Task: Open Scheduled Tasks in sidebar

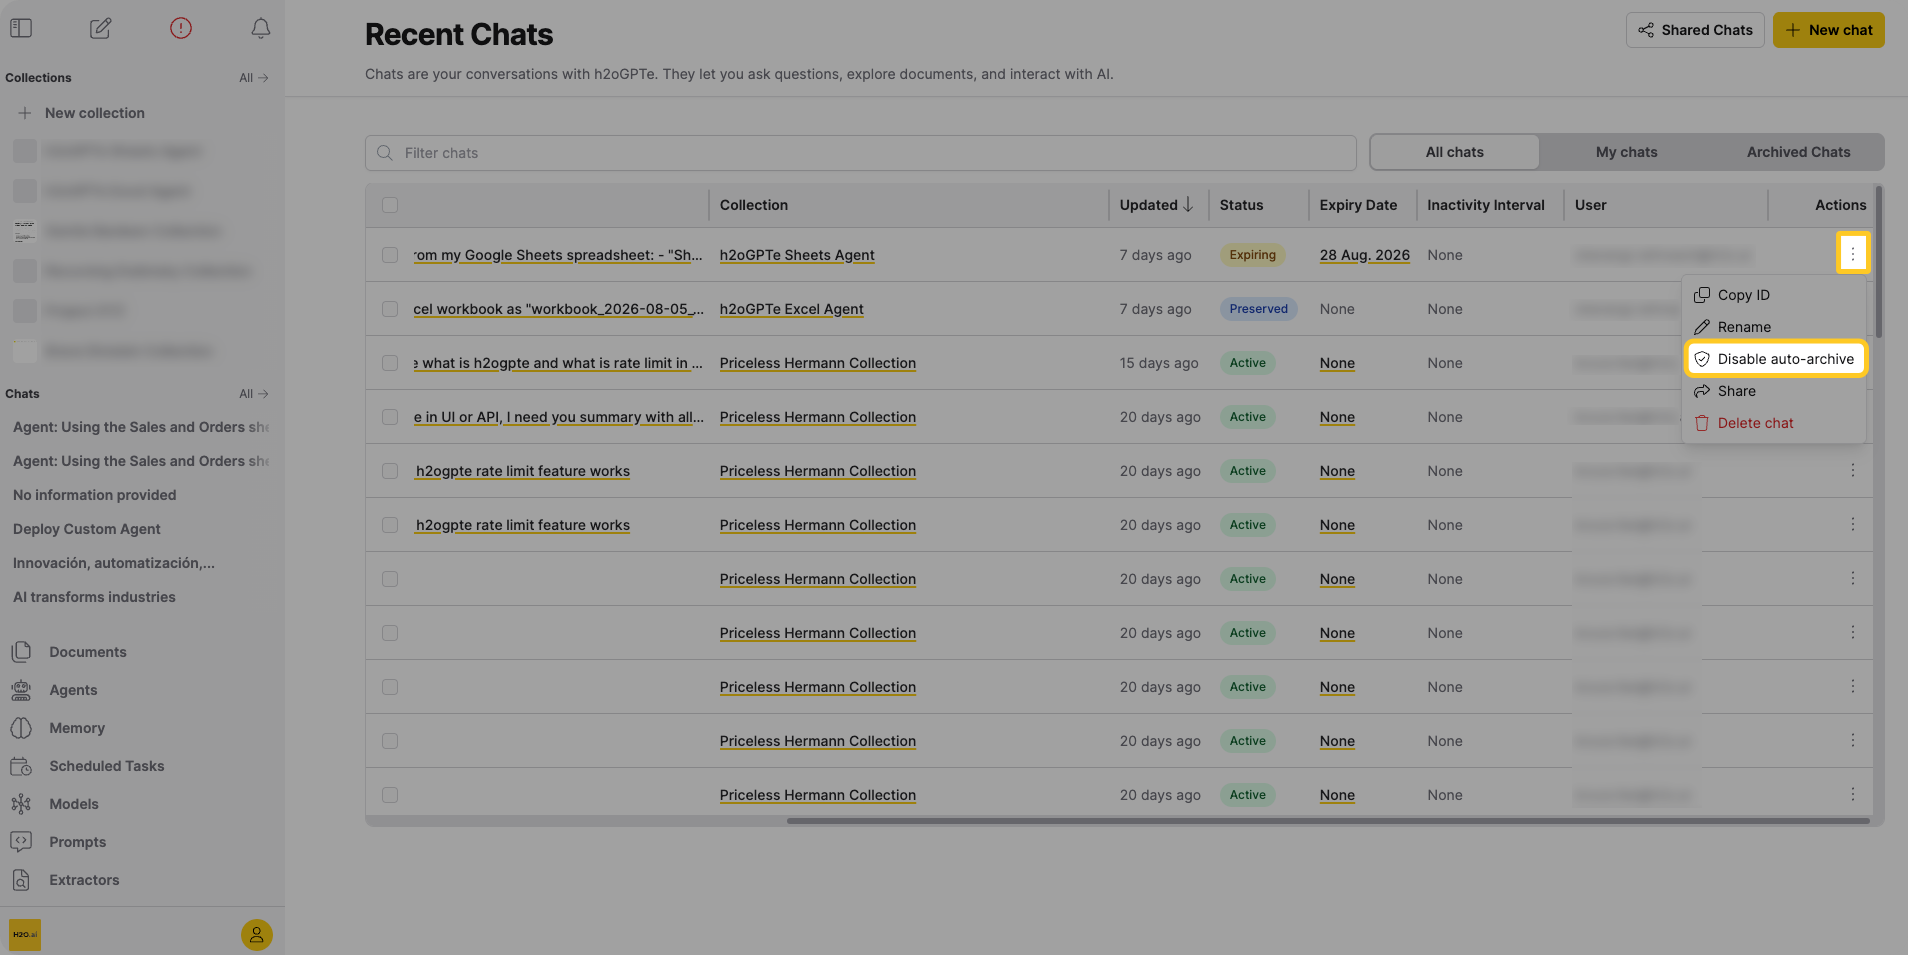Action: click(107, 766)
